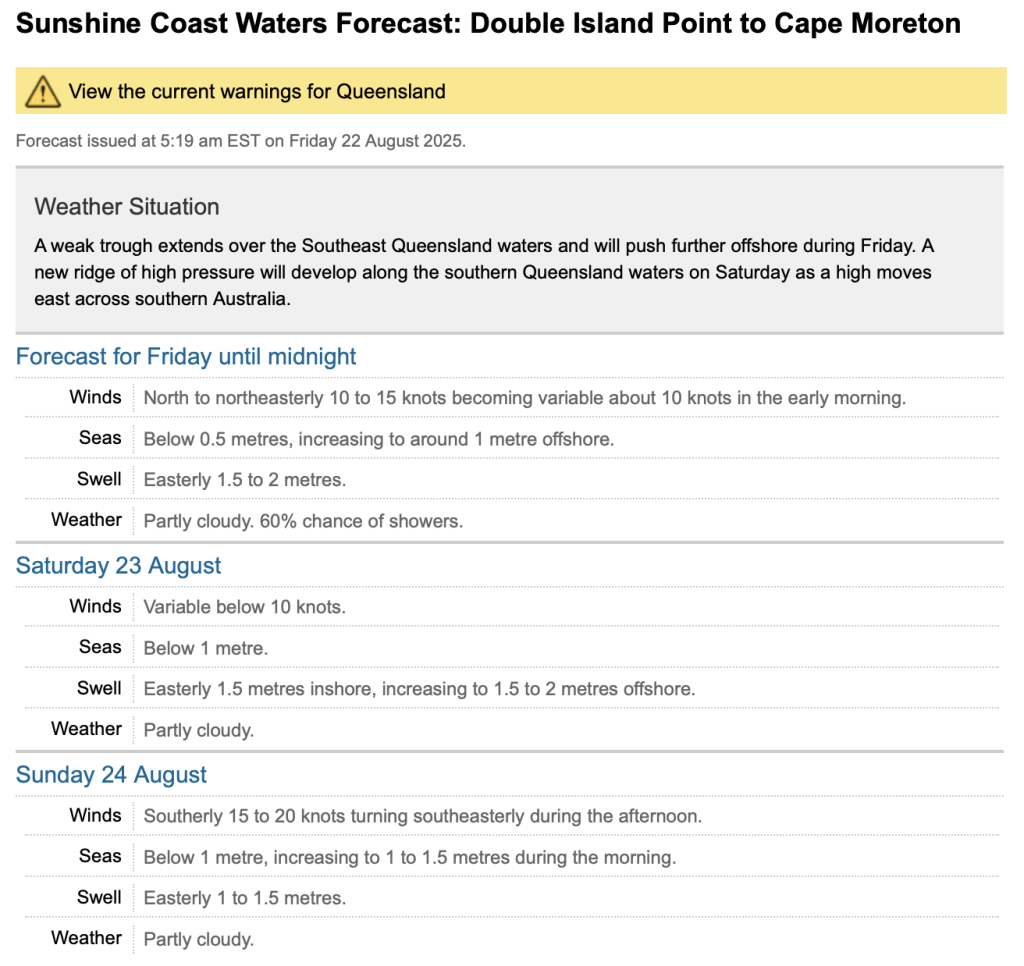
Task: Click the Saturday 23 August heading
Action: [119, 565]
